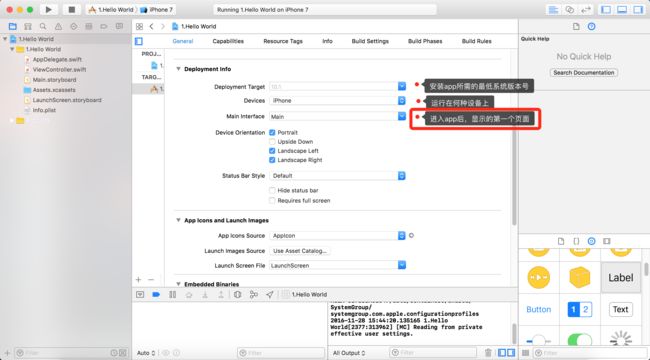Open the find navigator magnifier icon

[x=43, y=27]
